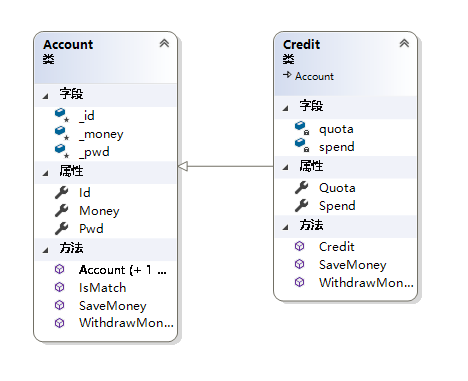This screenshot has width=468, height=381.
Task: Click the Quota property wrench icon
Action: (301, 188)
